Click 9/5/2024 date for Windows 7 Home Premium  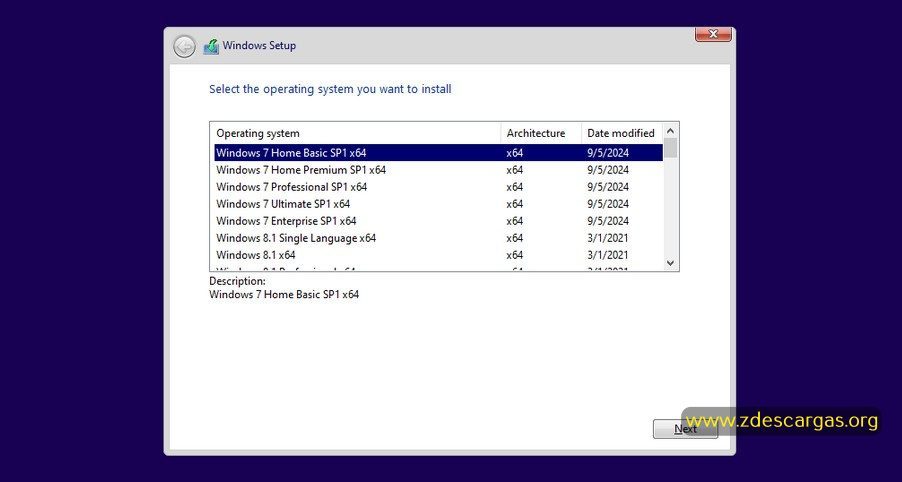click(608, 170)
